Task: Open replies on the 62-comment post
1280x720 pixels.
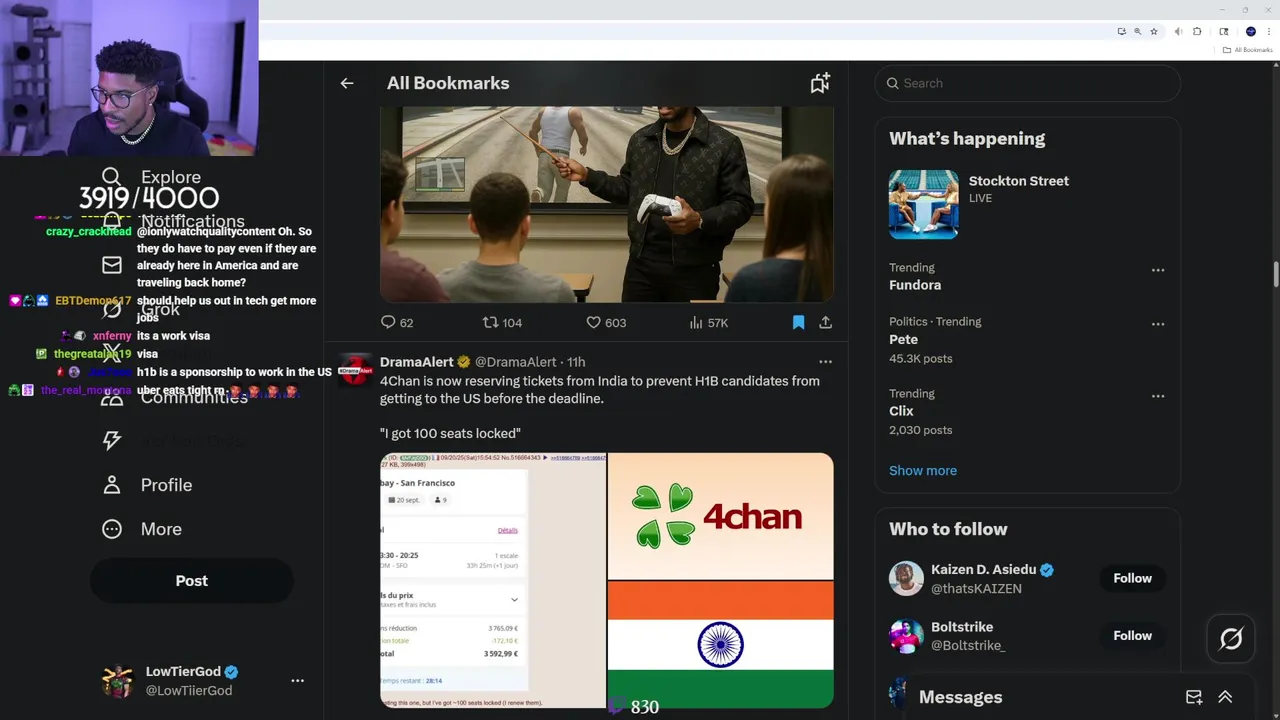Action: (x=397, y=322)
